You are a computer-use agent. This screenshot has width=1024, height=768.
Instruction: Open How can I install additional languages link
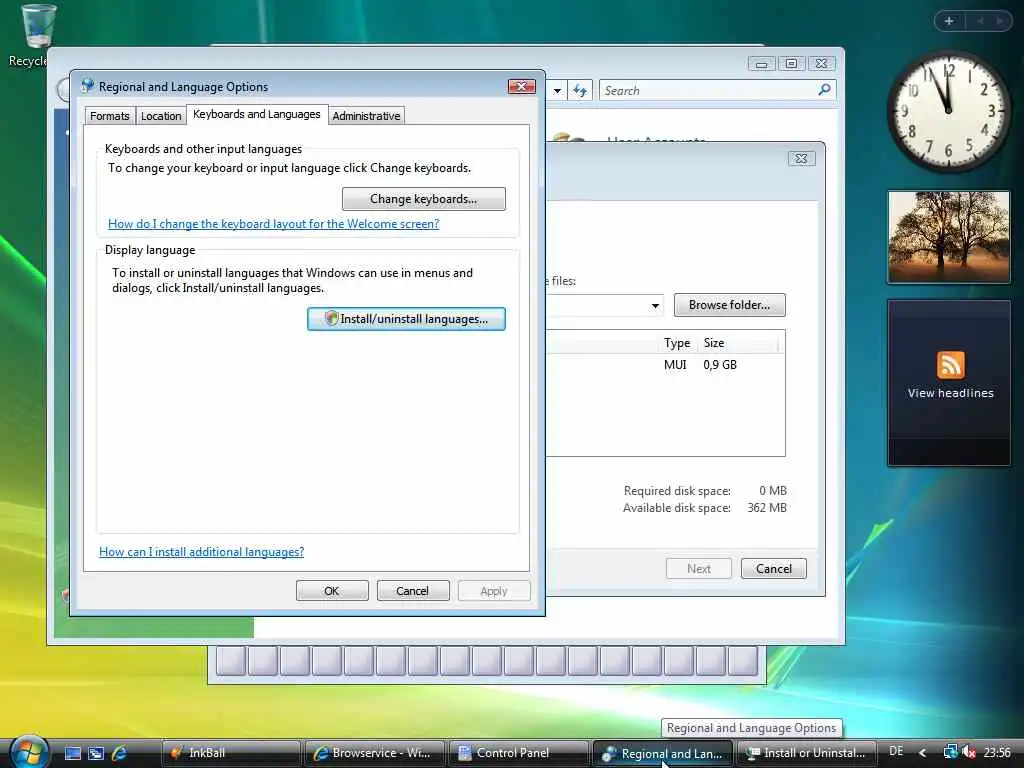click(201, 552)
